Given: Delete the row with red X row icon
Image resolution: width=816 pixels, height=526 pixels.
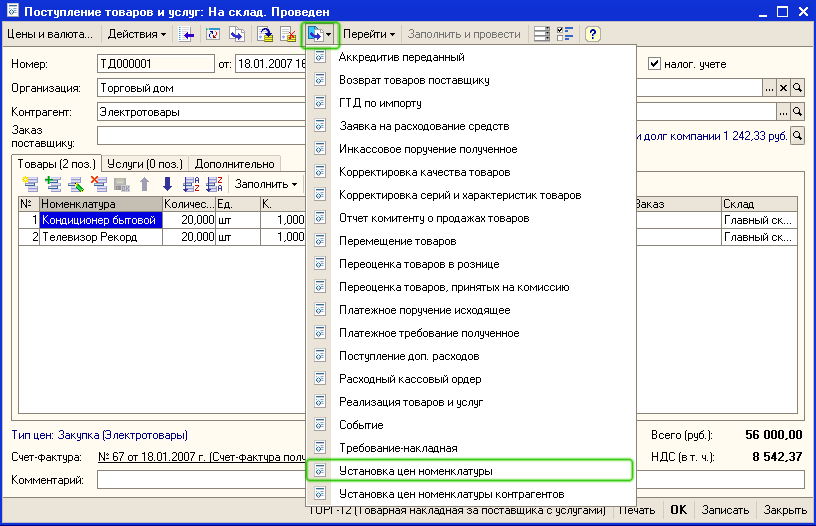Looking at the screenshot, I should coord(99,184).
